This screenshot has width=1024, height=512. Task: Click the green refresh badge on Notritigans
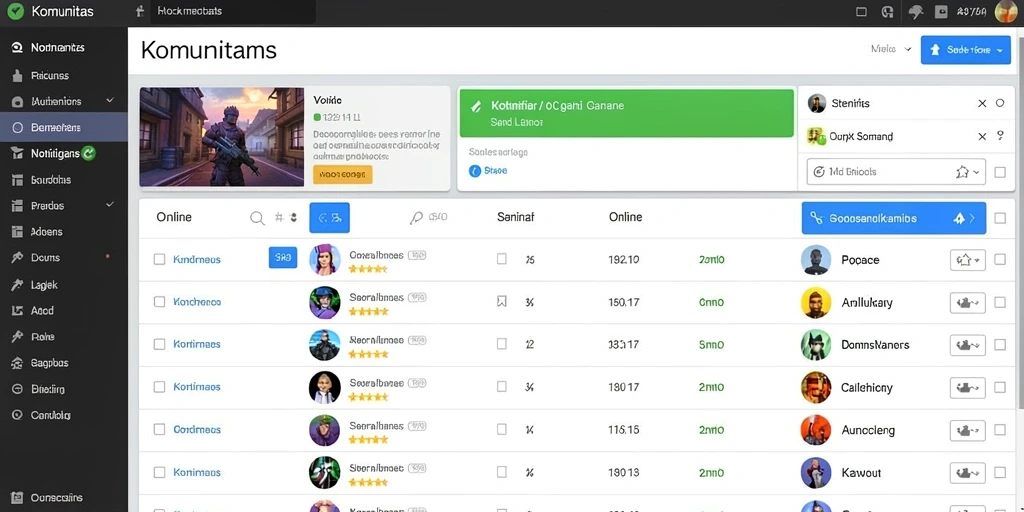89,153
